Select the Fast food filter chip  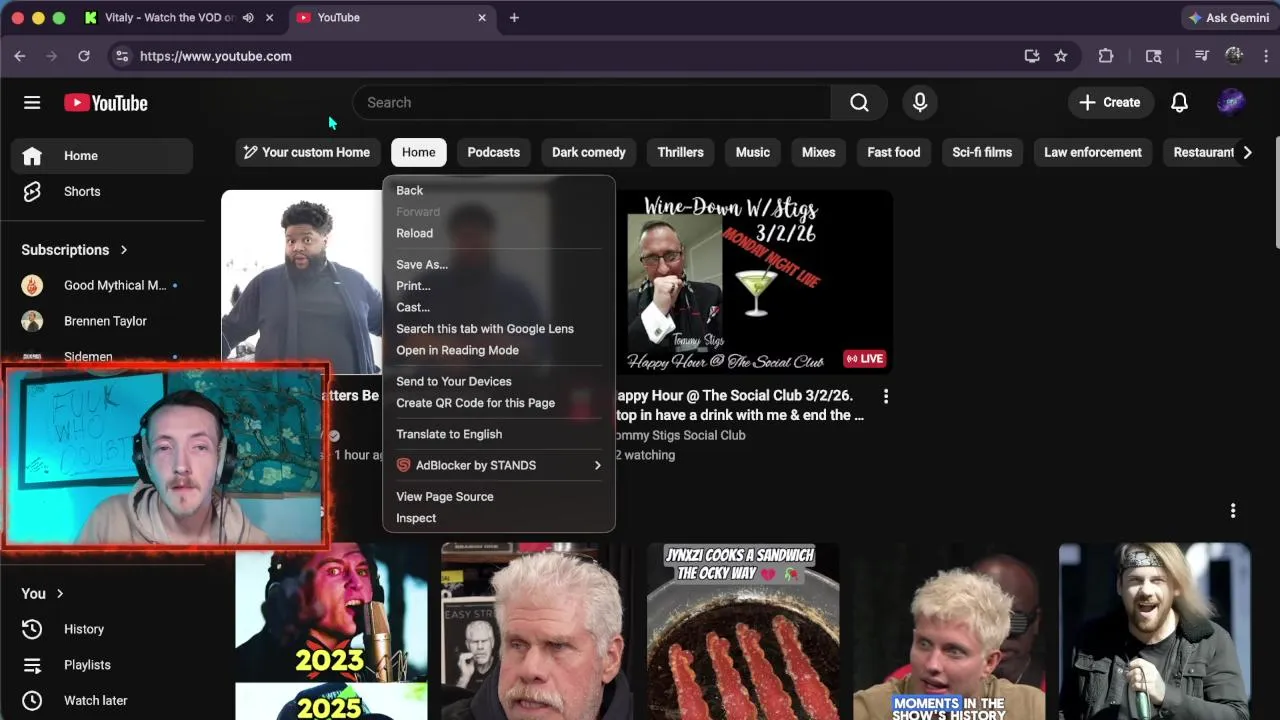tap(894, 152)
